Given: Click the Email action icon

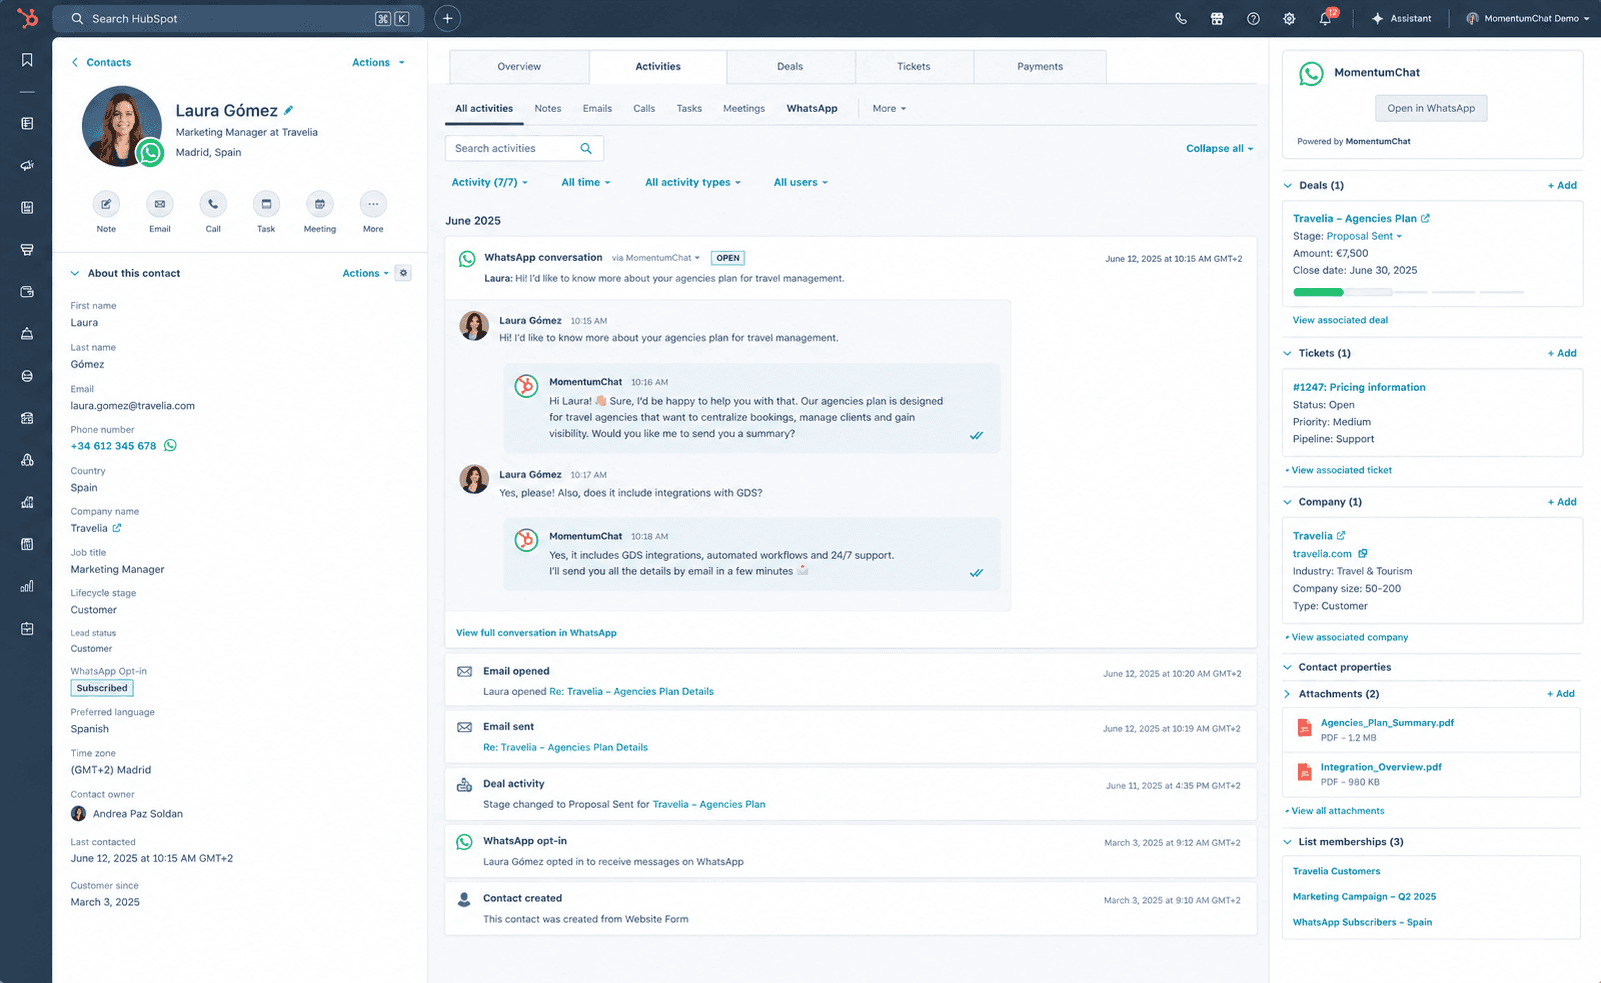Looking at the screenshot, I should click(160, 204).
